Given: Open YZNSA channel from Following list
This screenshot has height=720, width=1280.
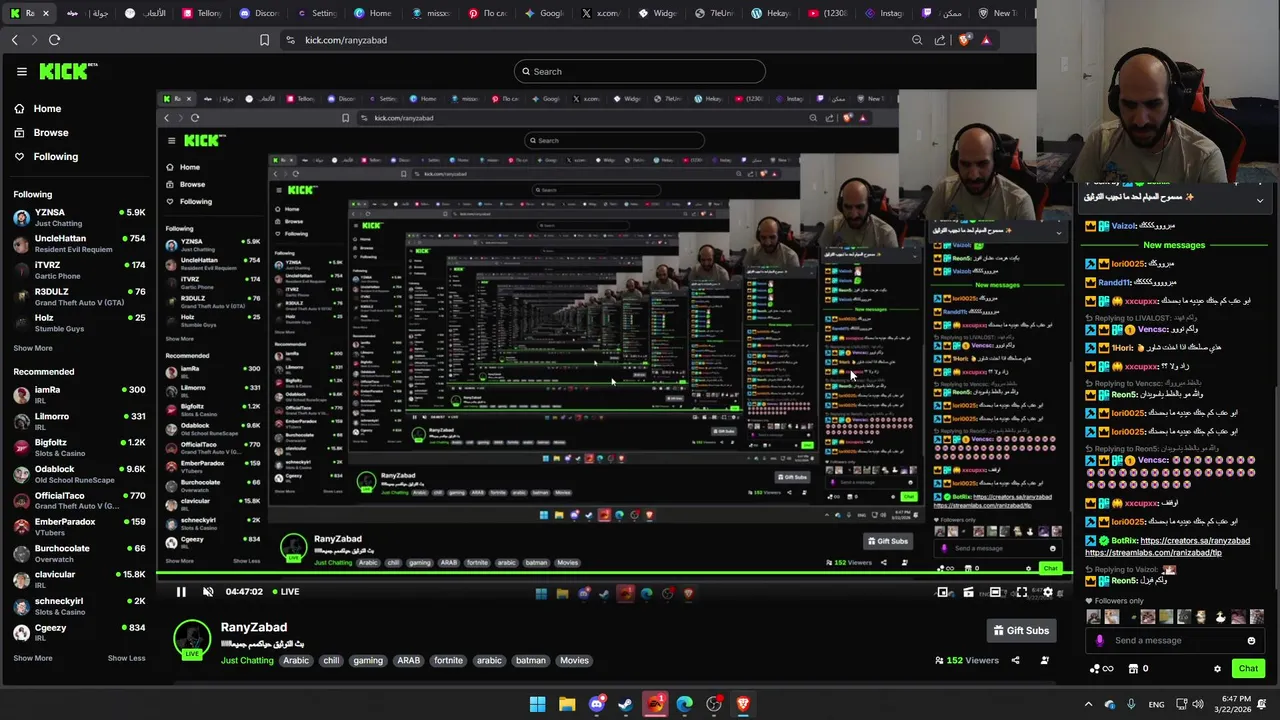Looking at the screenshot, I should (79, 217).
